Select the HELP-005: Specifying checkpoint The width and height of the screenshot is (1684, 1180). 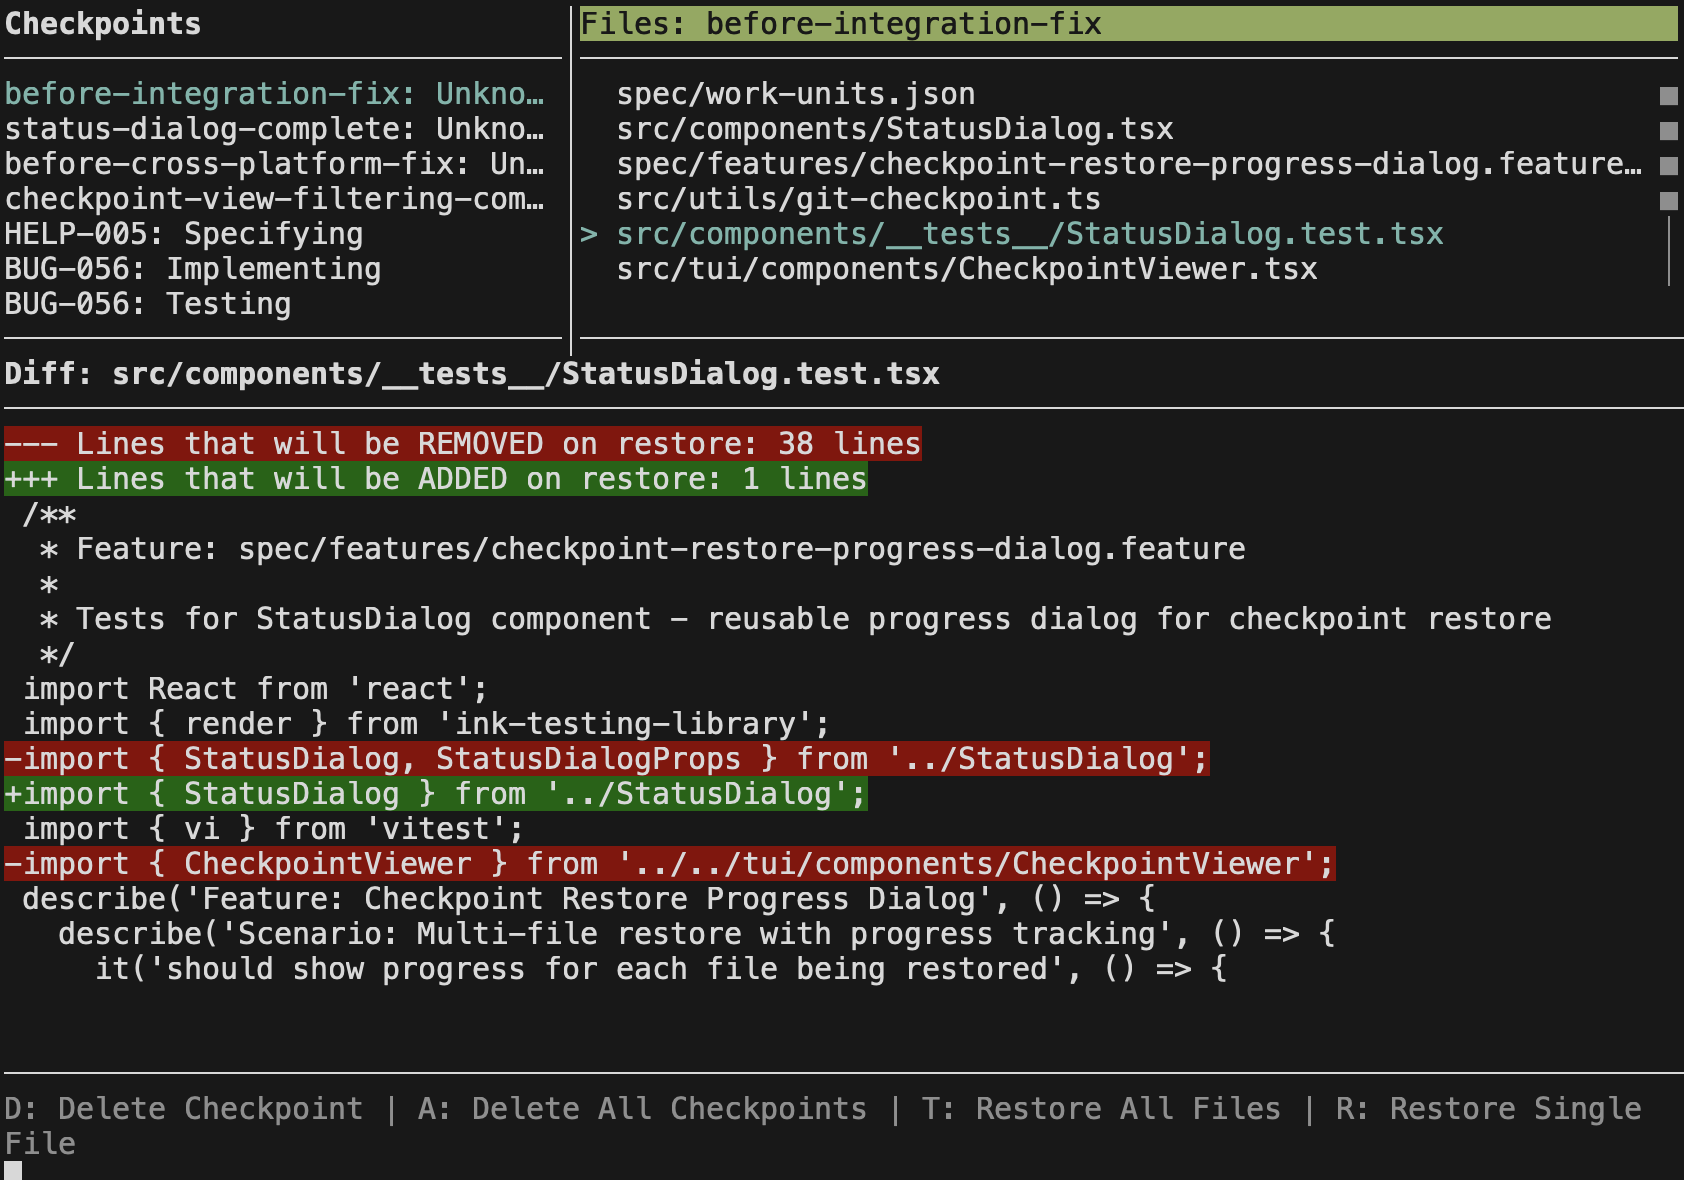click(184, 234)
